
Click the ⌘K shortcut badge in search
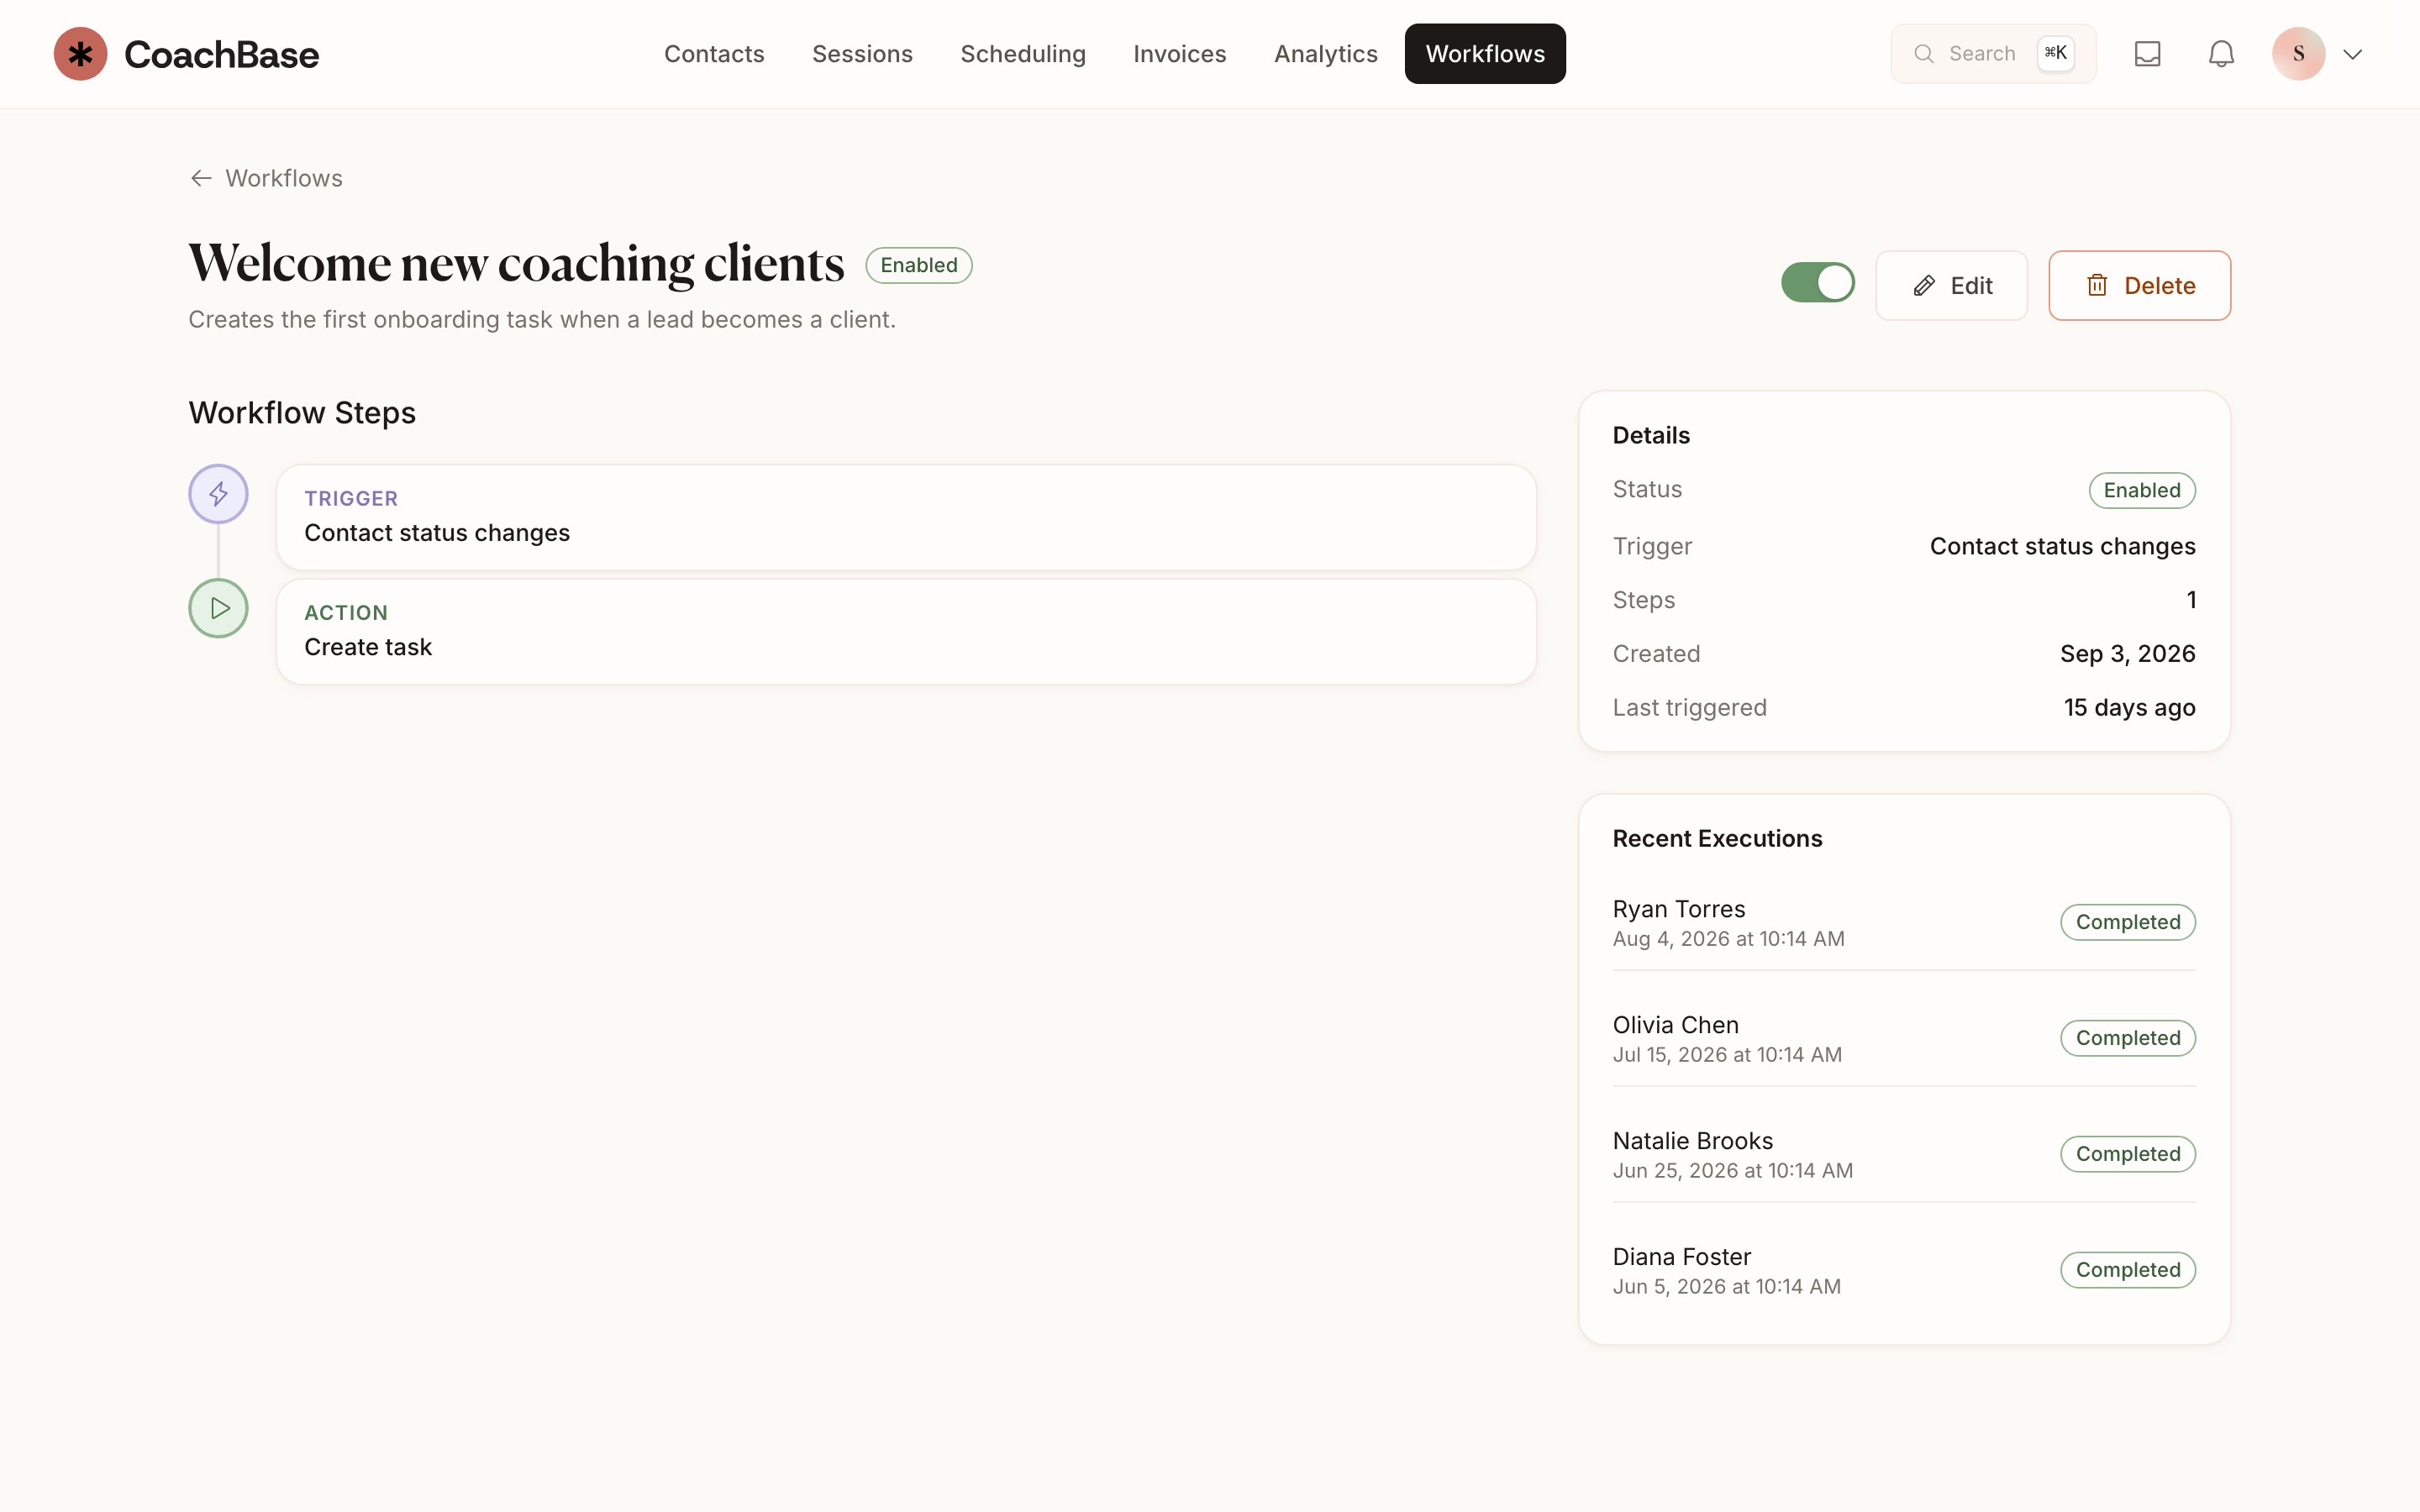coord(2056,53)
